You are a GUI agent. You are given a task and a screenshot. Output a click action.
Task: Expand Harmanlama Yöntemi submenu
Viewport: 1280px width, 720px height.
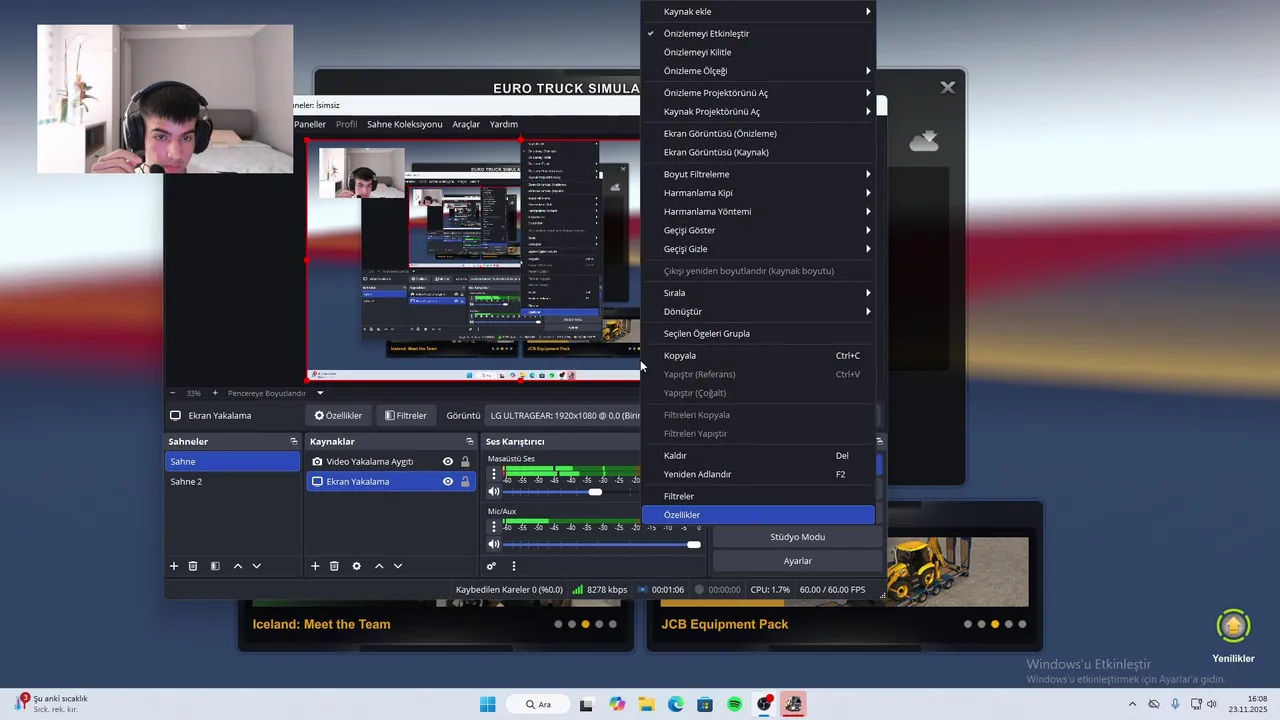pyautogui.click(x=759, y=211)
